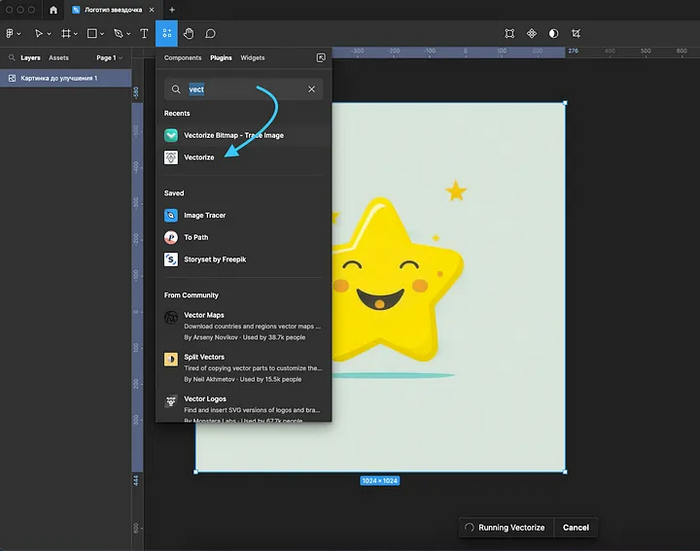This screenshot has height=551, width=700.
Task: Activate the Comment tool
Action: [210, 33]
